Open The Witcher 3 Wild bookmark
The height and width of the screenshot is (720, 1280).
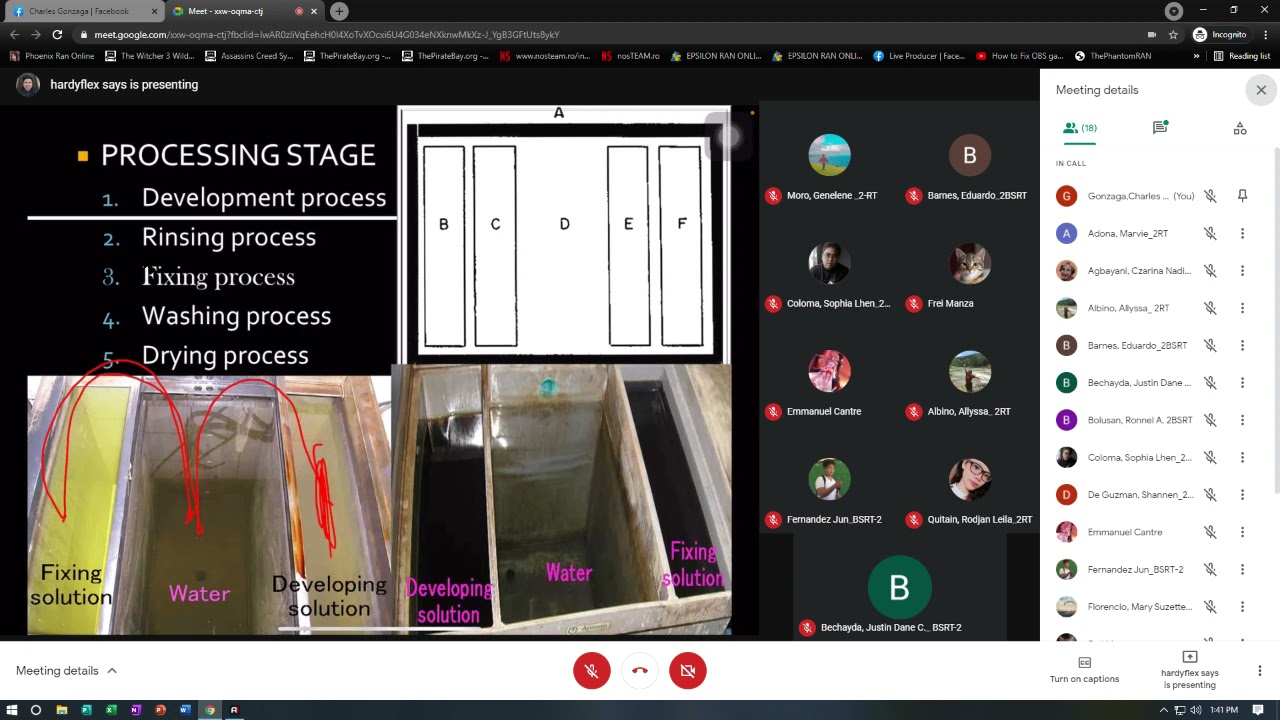pyautogui.click(x=150, y=56)
